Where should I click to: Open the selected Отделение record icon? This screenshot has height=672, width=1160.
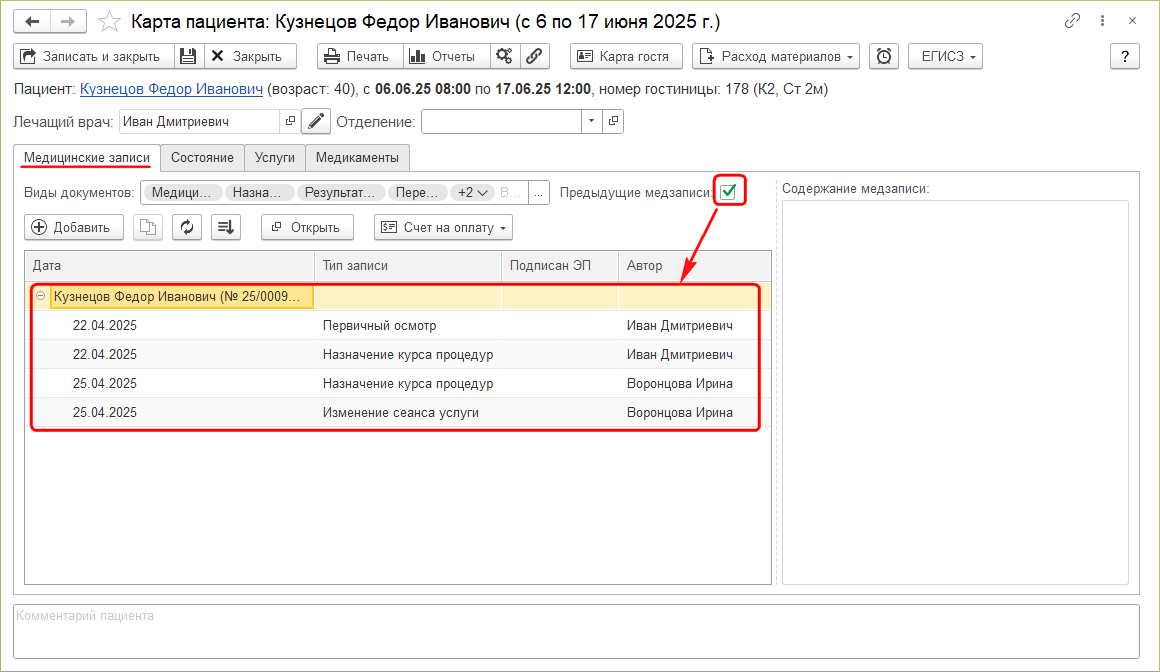[x=613, y=121]
